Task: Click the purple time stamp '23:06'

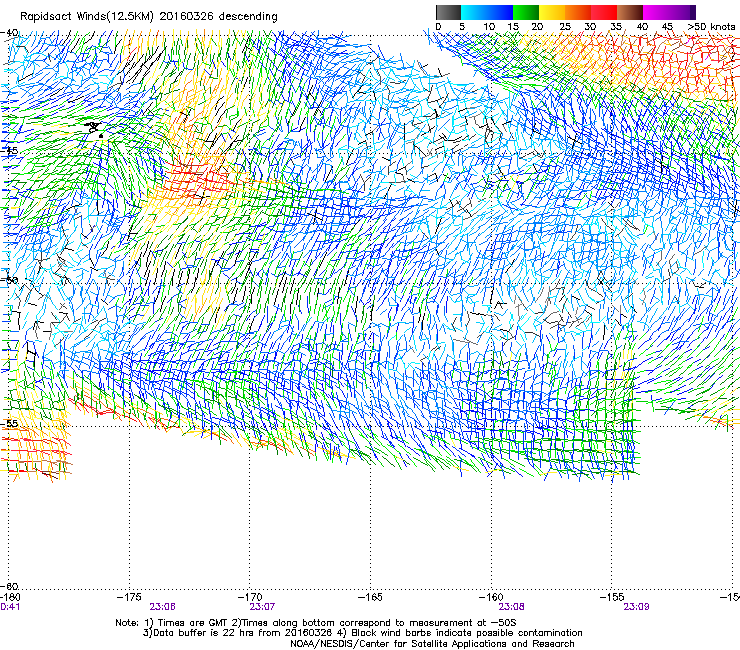Action: [x=162, y=607]
